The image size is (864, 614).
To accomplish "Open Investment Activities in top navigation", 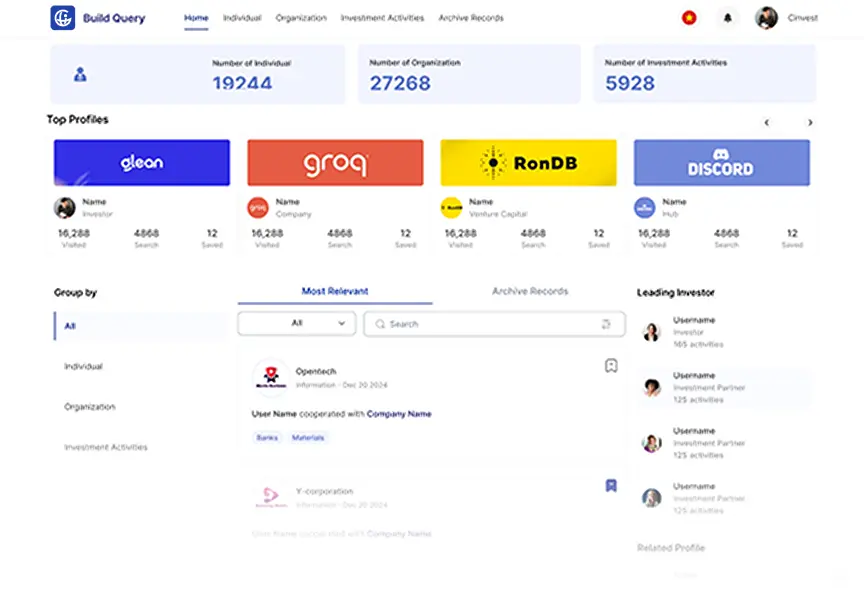I will point(382,18).
